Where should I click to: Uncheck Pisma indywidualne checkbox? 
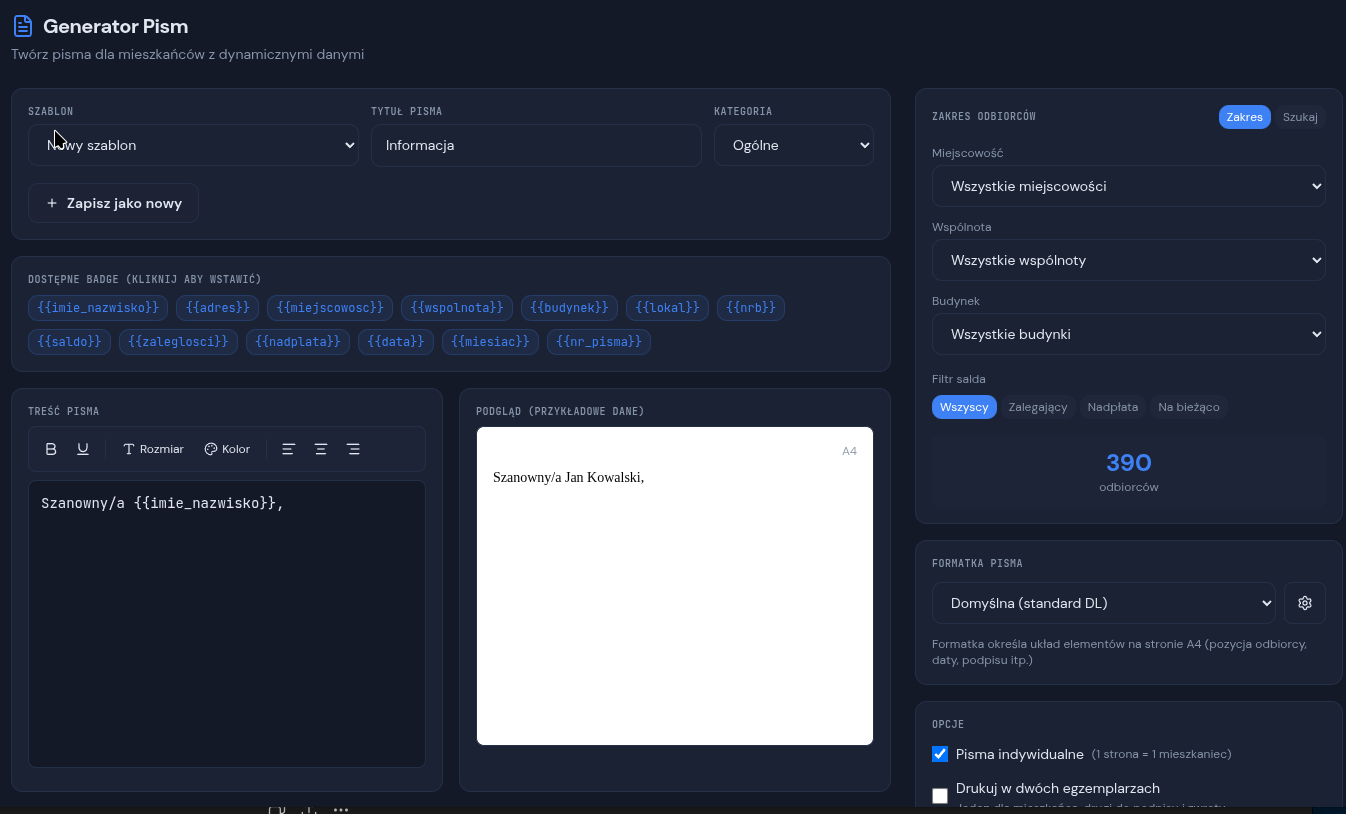pyautogui.click(x=940, y=754)
